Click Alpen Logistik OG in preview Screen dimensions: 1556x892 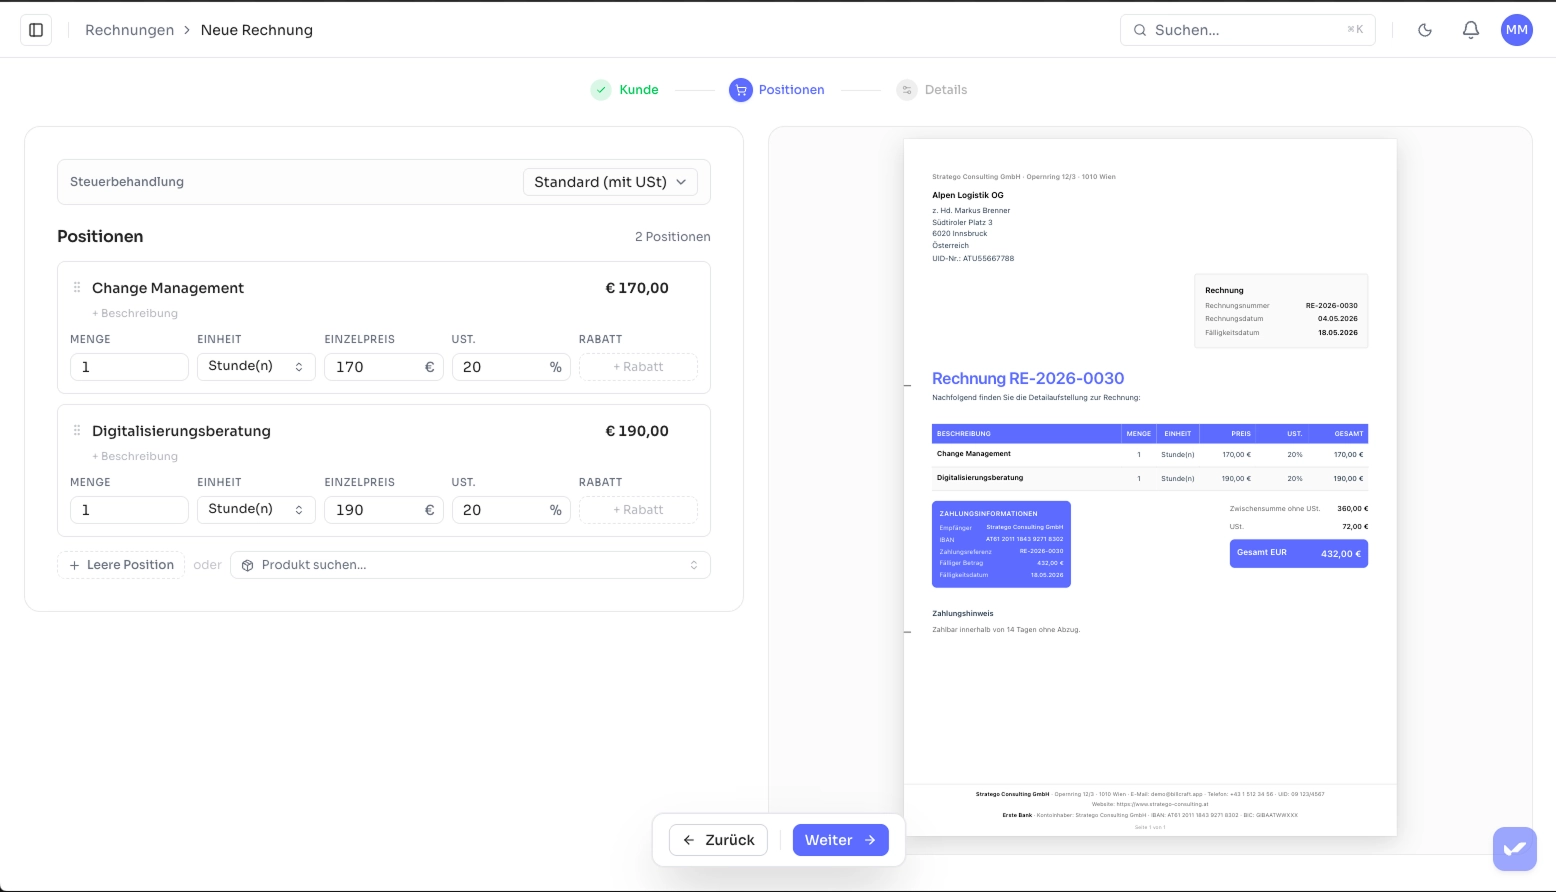coord(968,195)
